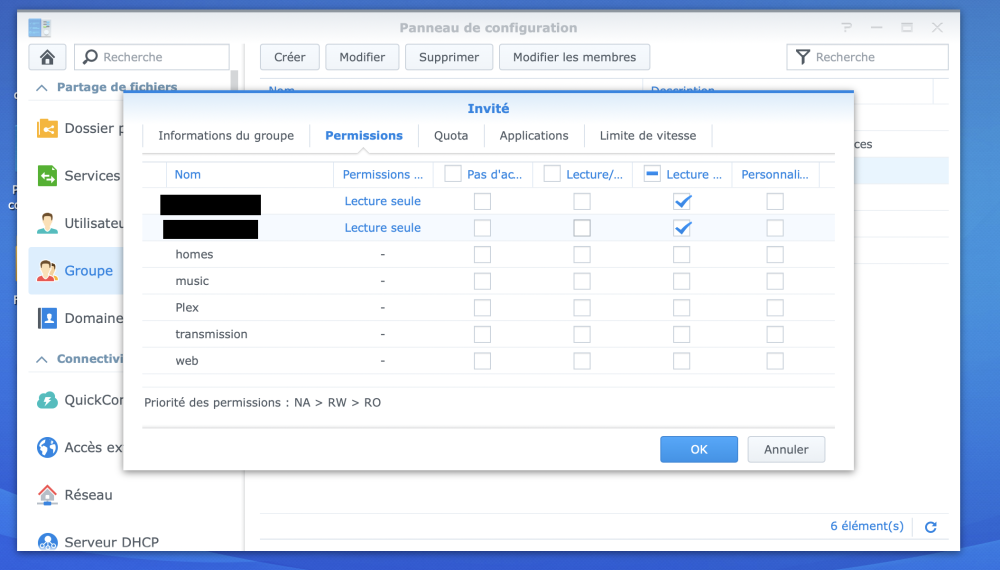Click Créer button
This screenshot has width=1000, height=570.
coord(290,57)
